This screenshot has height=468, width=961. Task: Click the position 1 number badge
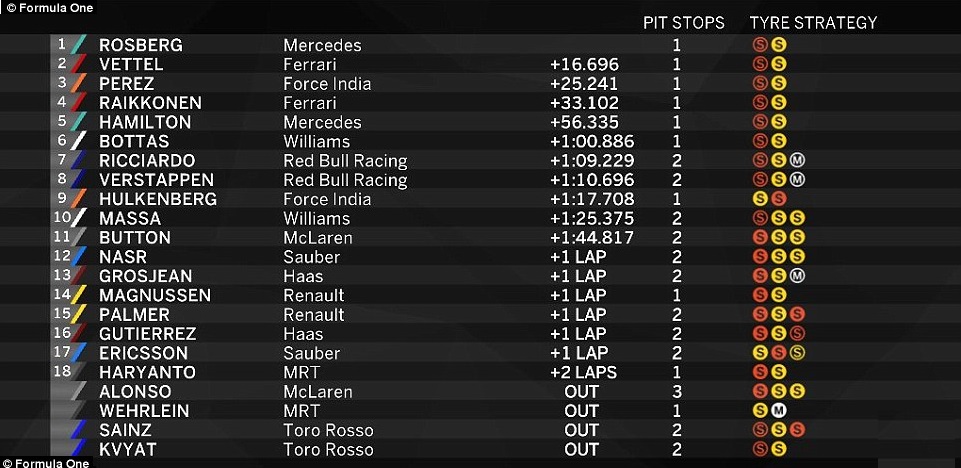point(62,45)
